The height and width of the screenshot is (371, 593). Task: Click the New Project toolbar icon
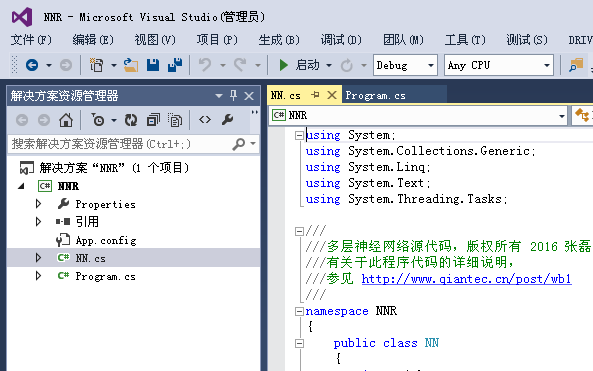96,65
